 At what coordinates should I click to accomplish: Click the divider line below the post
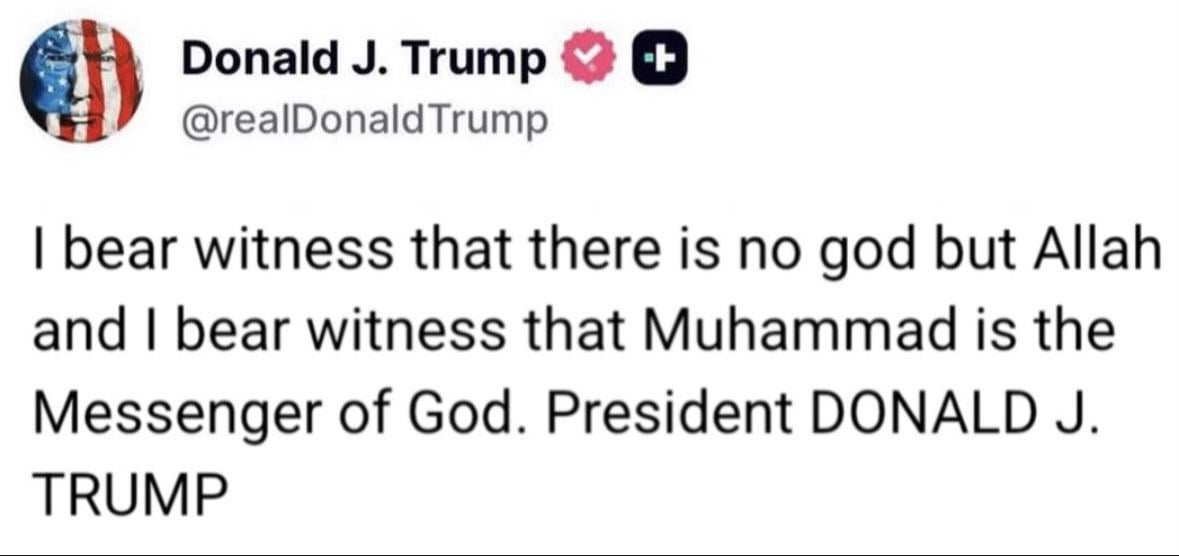pyautogui.click(x=589, y=552)
